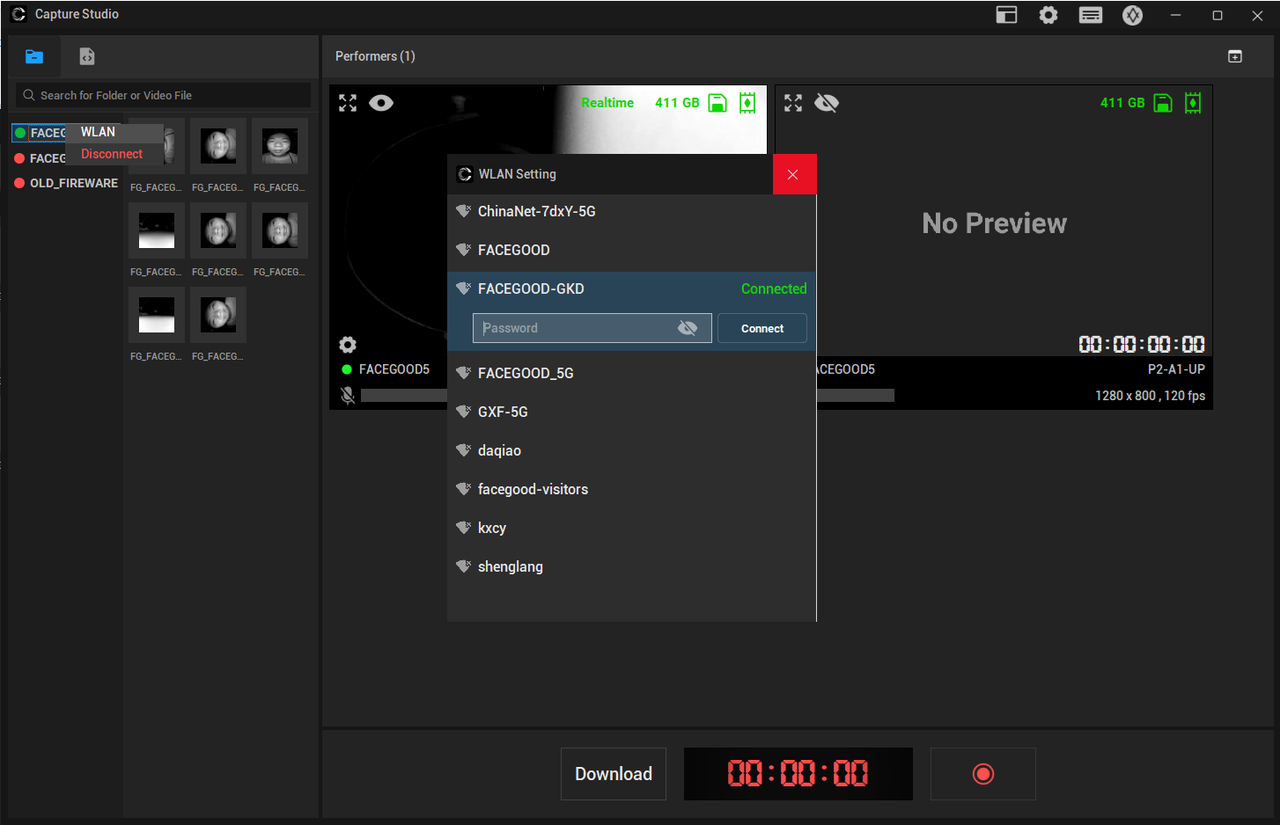Toggle password visibility in WLAN dialog
Image resolution: width=1280 pixels, height=825 pixels.
(687, 328)
